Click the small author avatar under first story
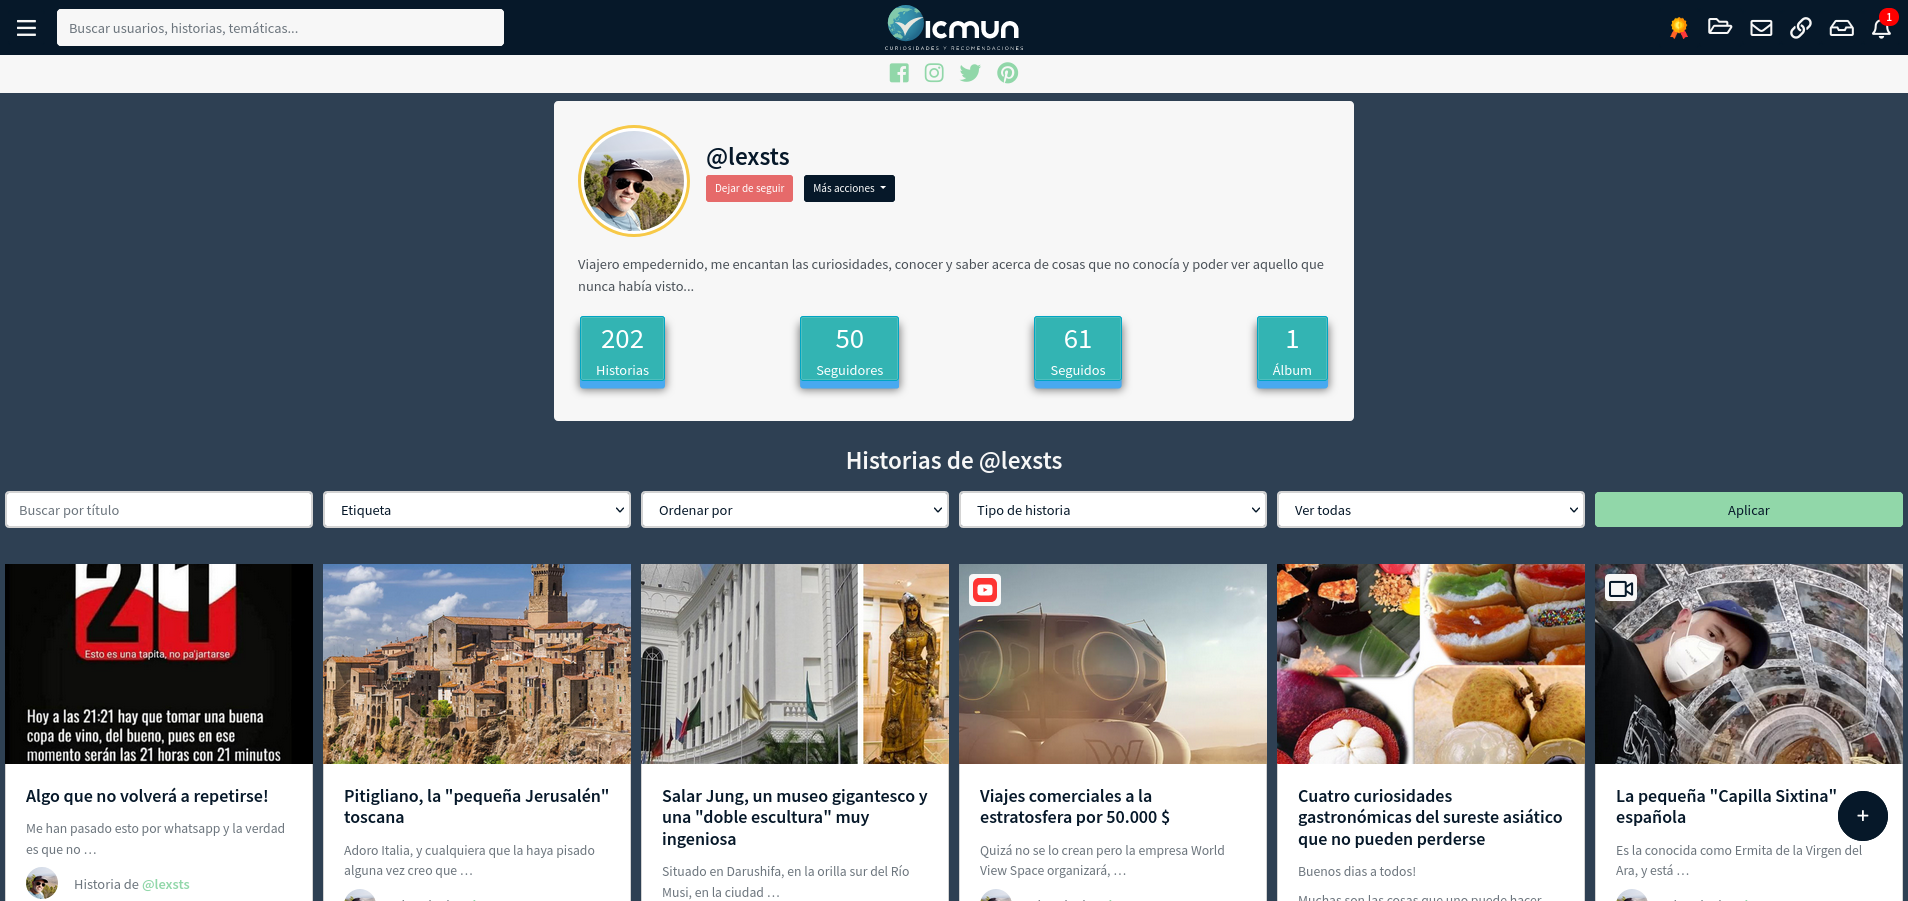 tap(42, 884)
